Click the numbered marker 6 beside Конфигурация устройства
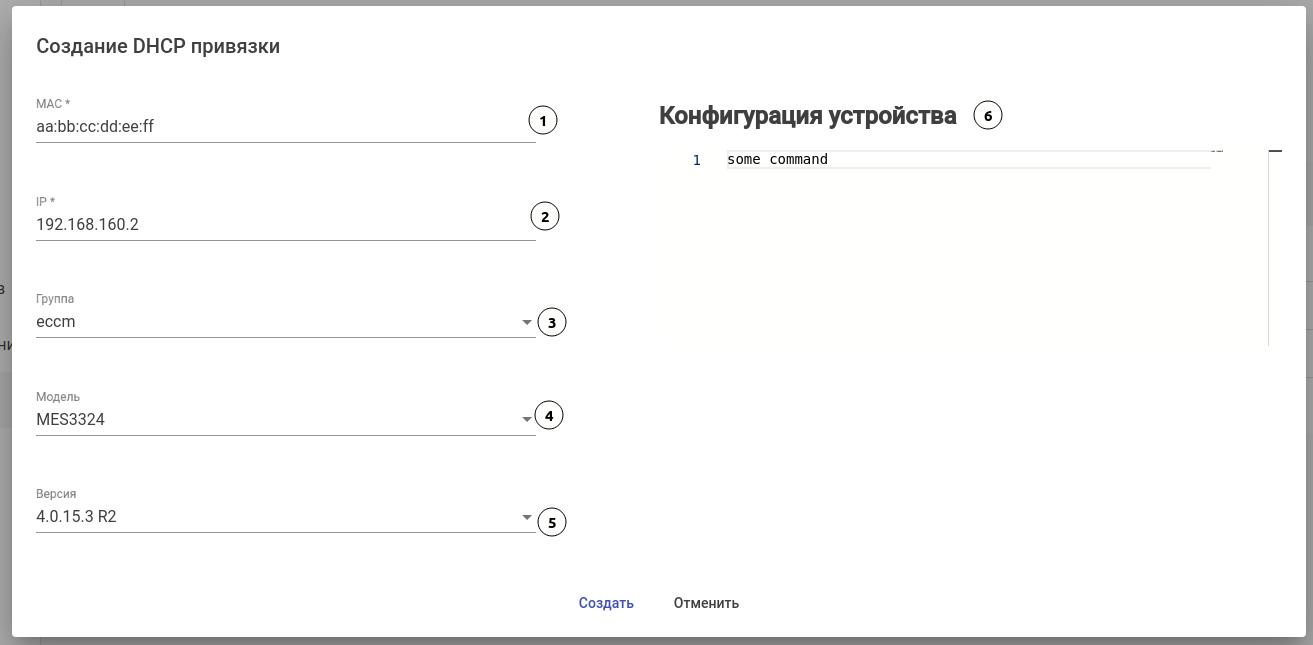The image size is (1313, 645). (987, 116)
